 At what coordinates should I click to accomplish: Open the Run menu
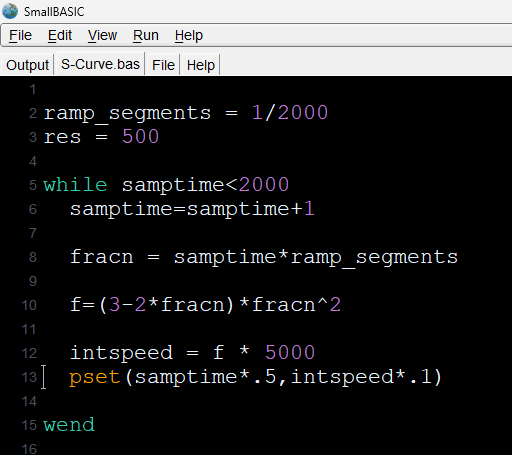[146, 35]
